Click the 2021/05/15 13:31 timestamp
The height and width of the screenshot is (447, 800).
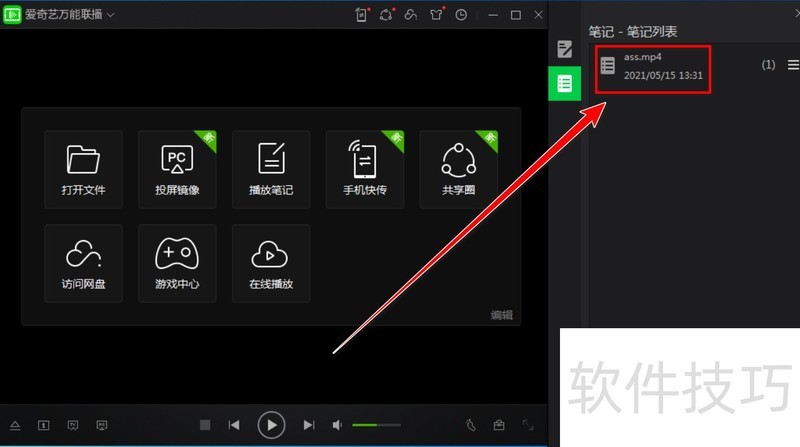(663, 76)
